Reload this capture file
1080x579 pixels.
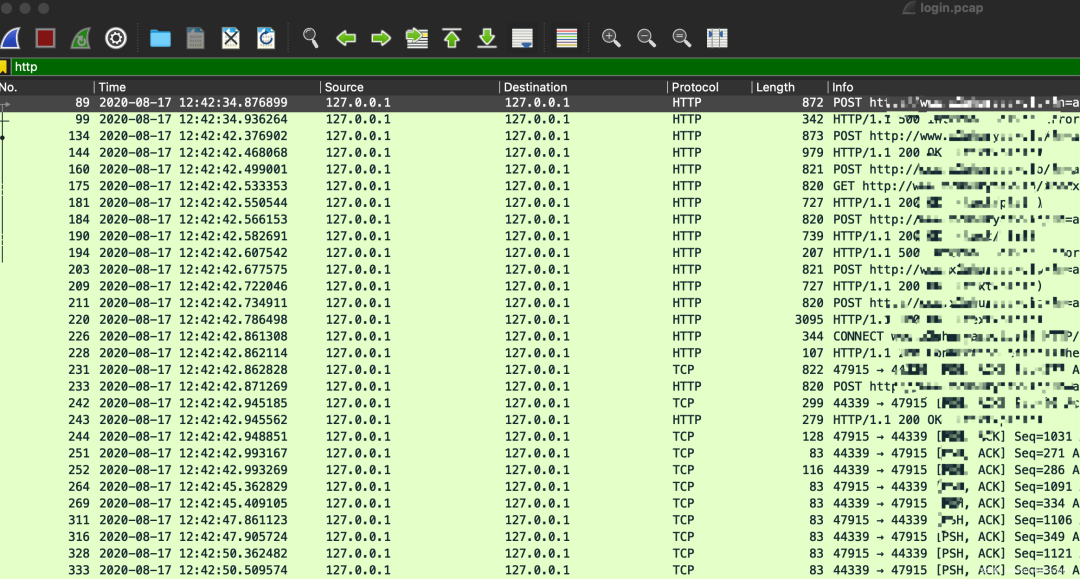click(266, 38)
